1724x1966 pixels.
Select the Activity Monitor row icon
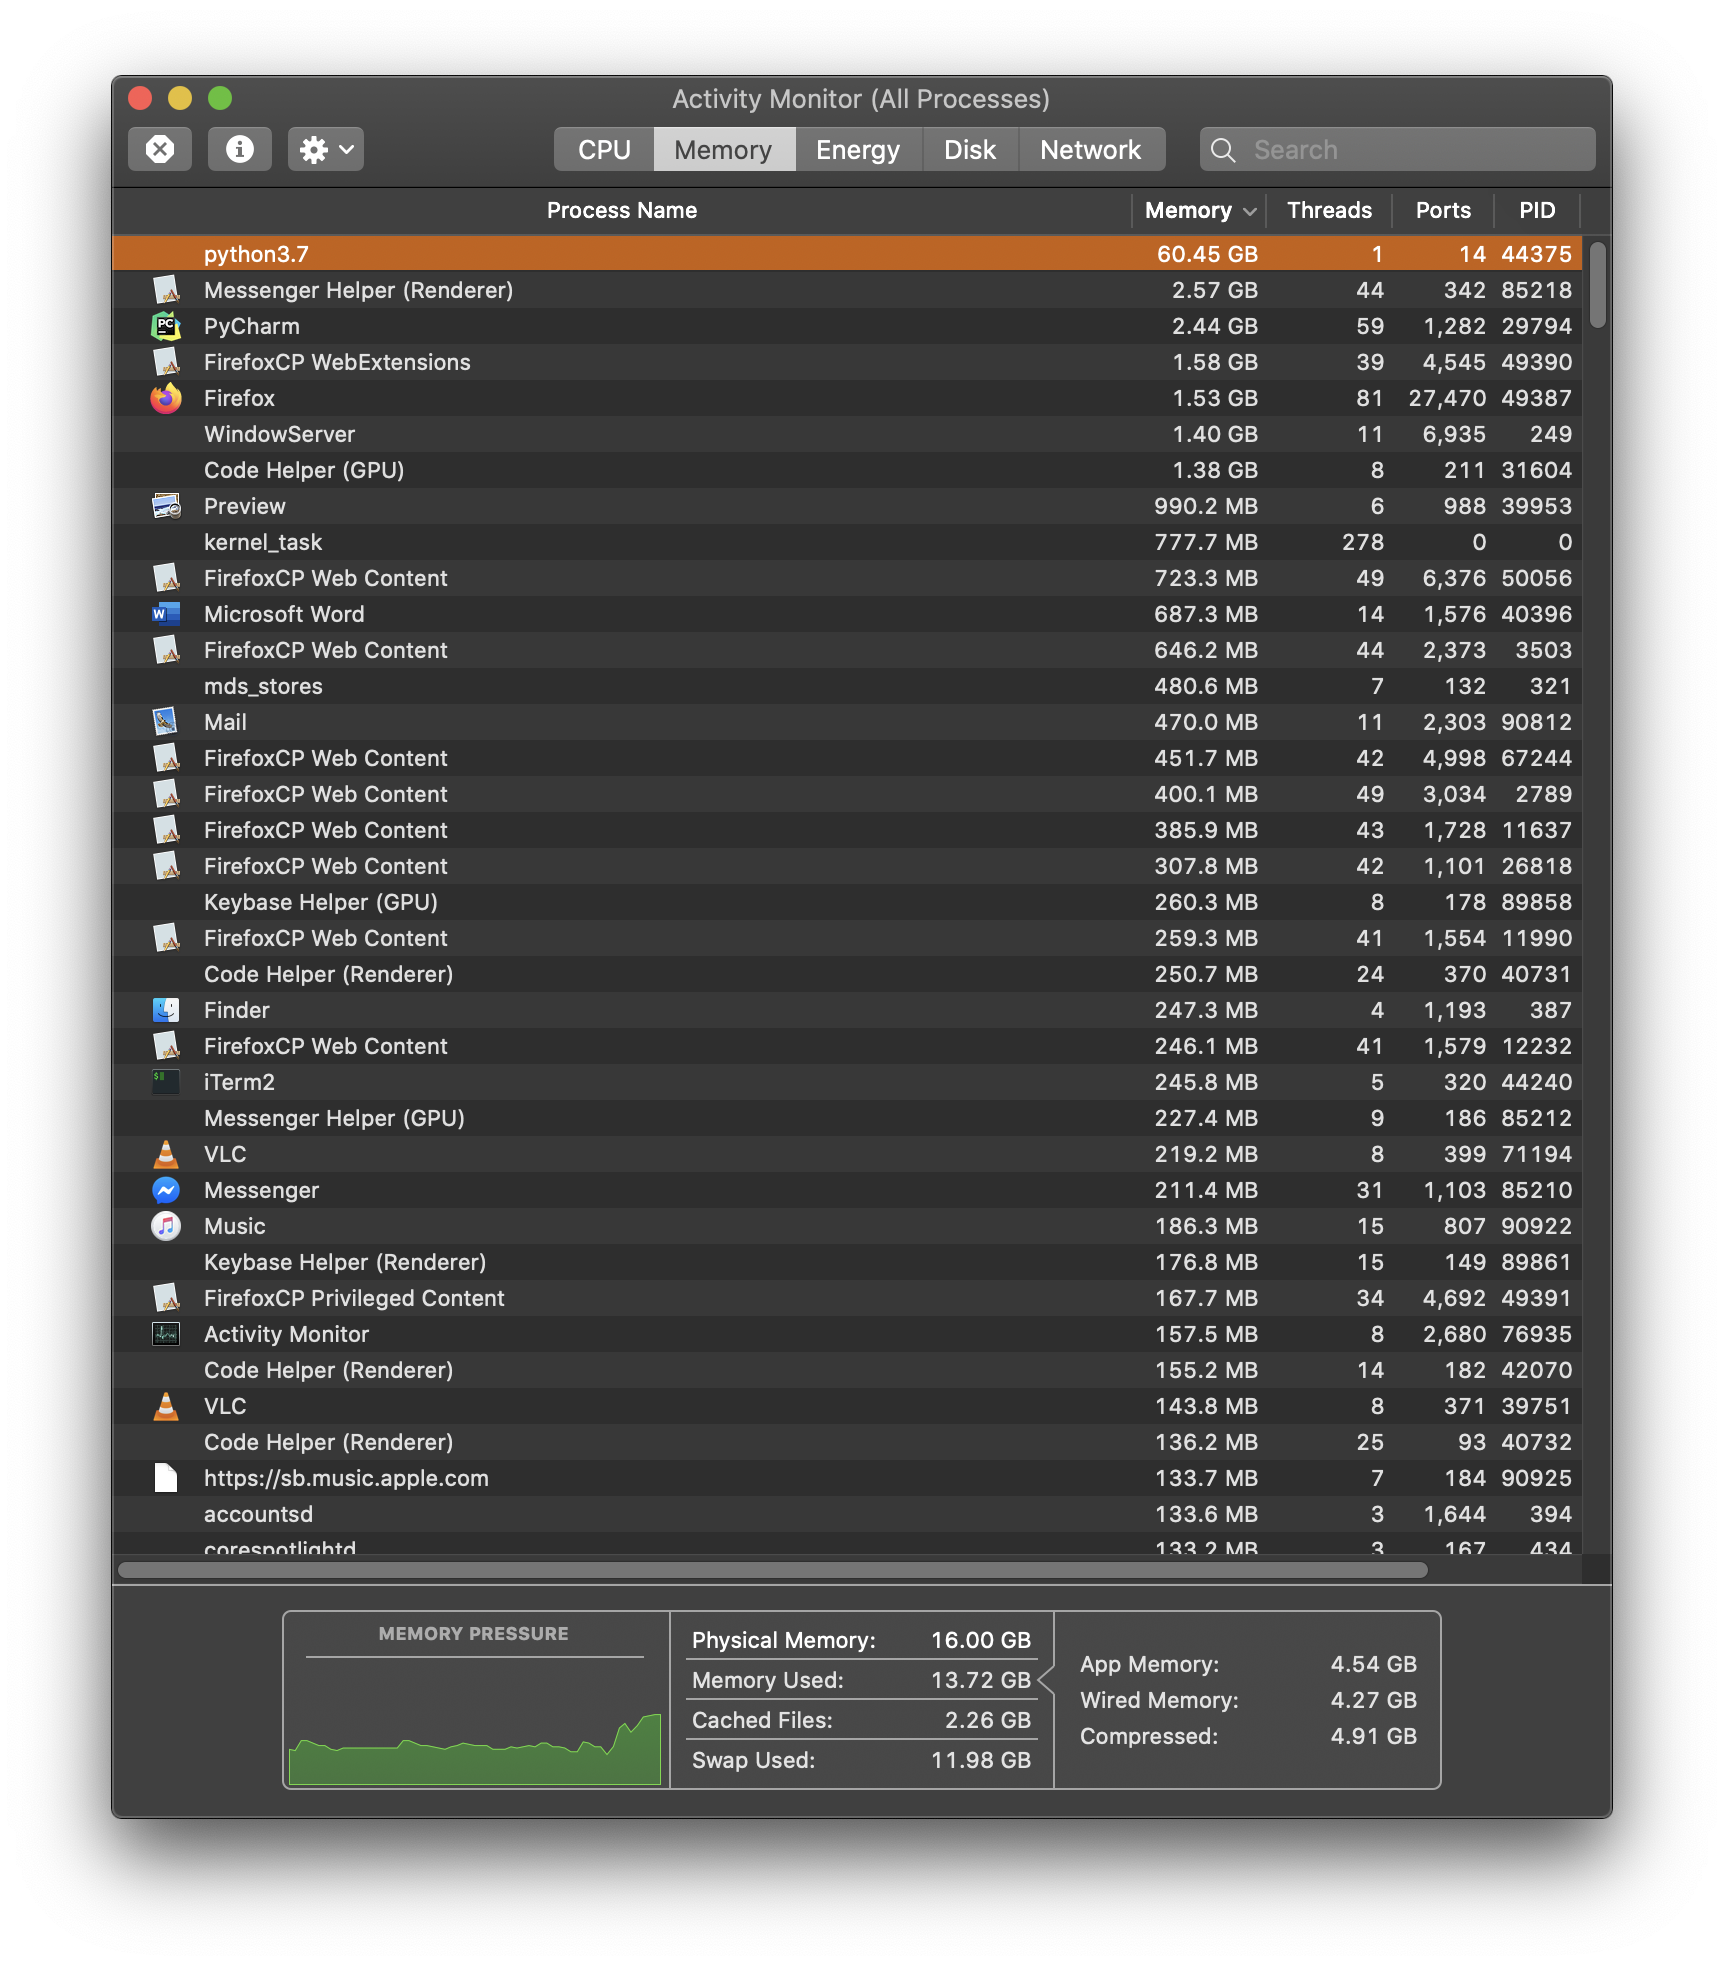coord(165,1334)
